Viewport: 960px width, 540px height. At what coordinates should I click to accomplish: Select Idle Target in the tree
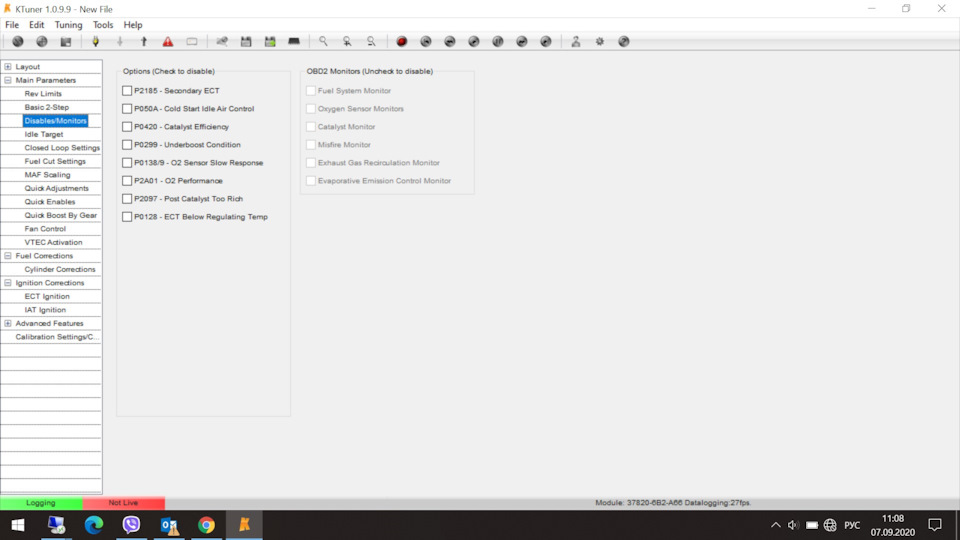tap(43, 134)
